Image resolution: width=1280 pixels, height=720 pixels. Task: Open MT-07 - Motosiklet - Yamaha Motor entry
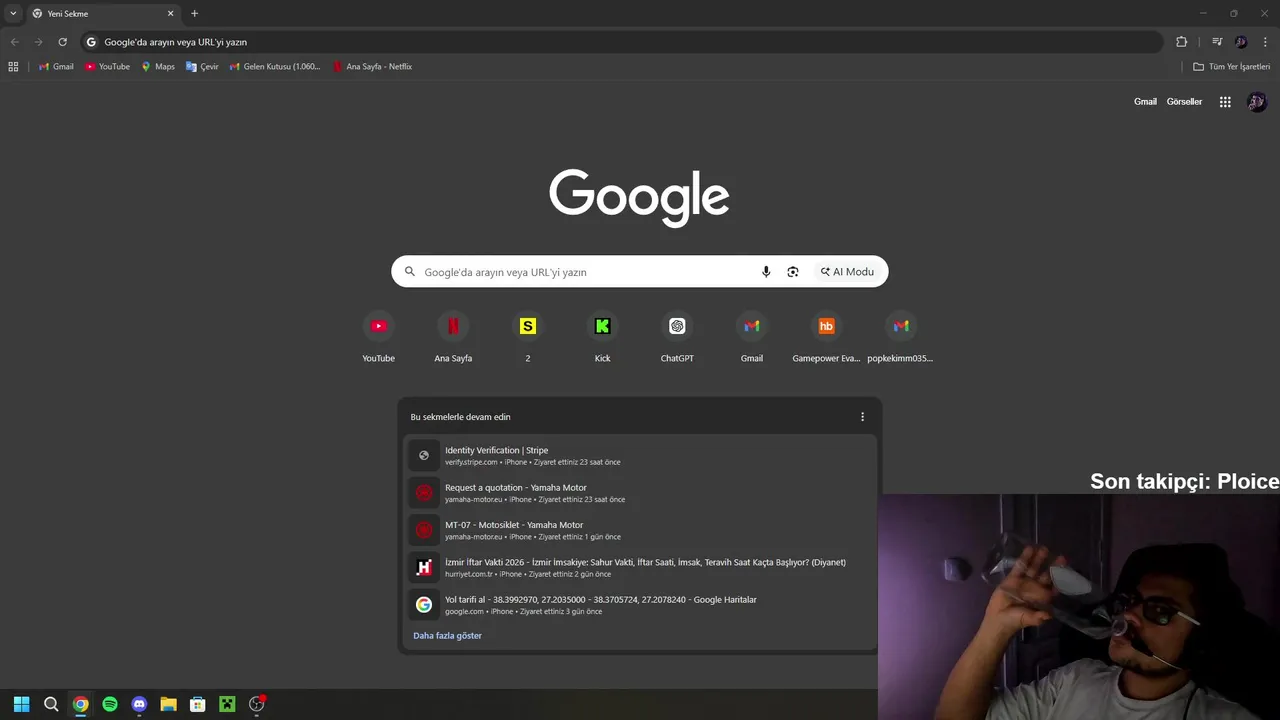click(x=640, y=530)
